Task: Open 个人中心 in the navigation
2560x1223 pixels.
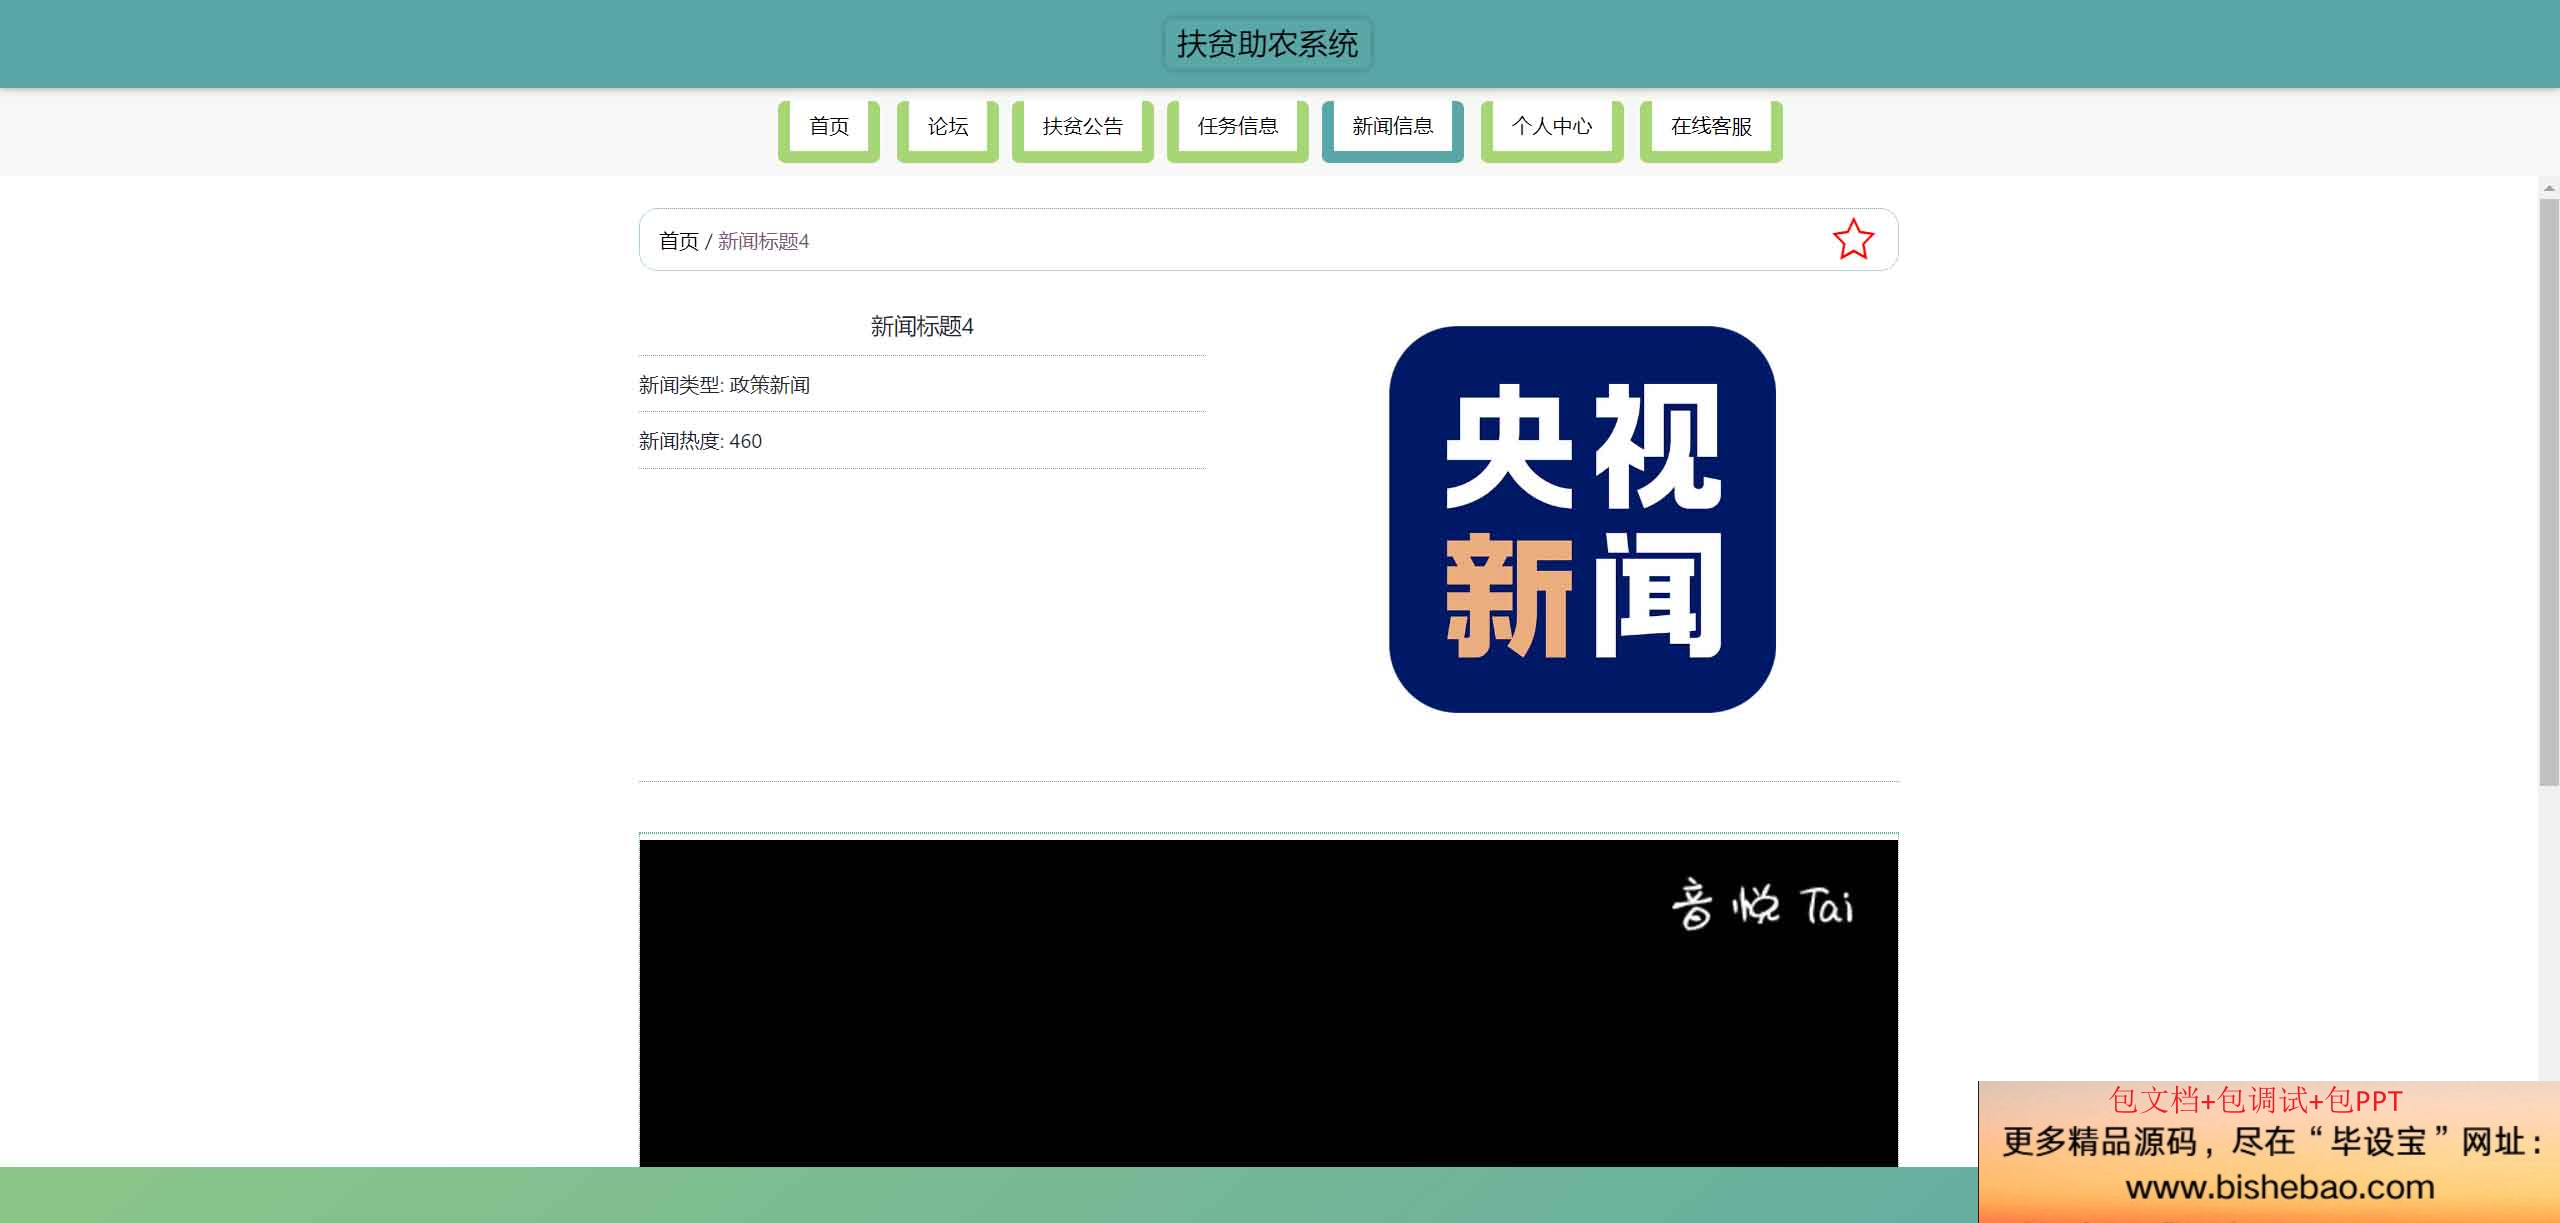Action: click(x=1552, y=130)
